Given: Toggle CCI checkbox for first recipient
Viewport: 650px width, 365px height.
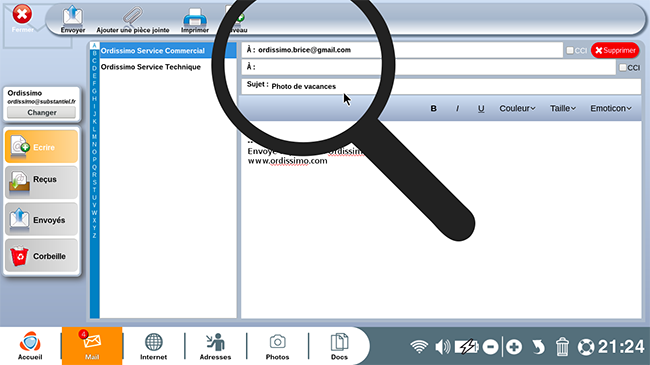Looking at the screenshot, I should (570, 50).
